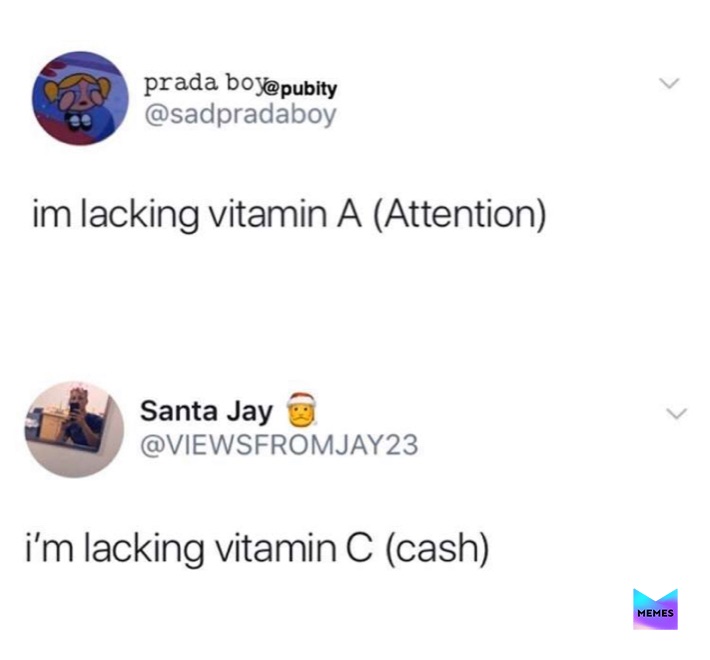This screenshot has width=710, height=660.
Task: Open the @sadpradaboy handle
Action: (x=240, y=114)
